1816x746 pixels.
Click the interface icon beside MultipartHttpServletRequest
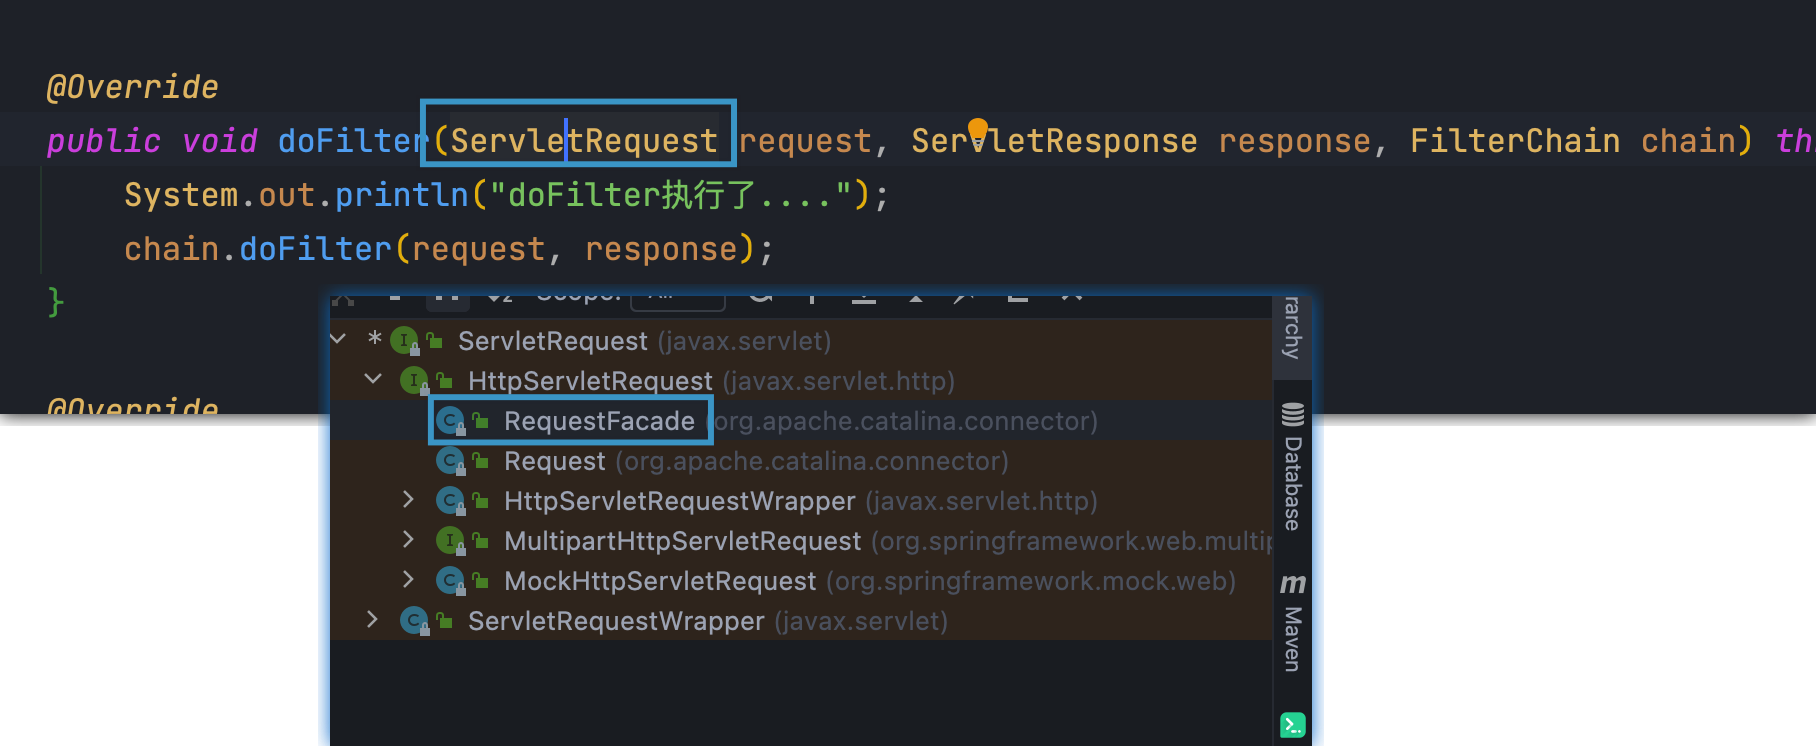pos(450,541)
